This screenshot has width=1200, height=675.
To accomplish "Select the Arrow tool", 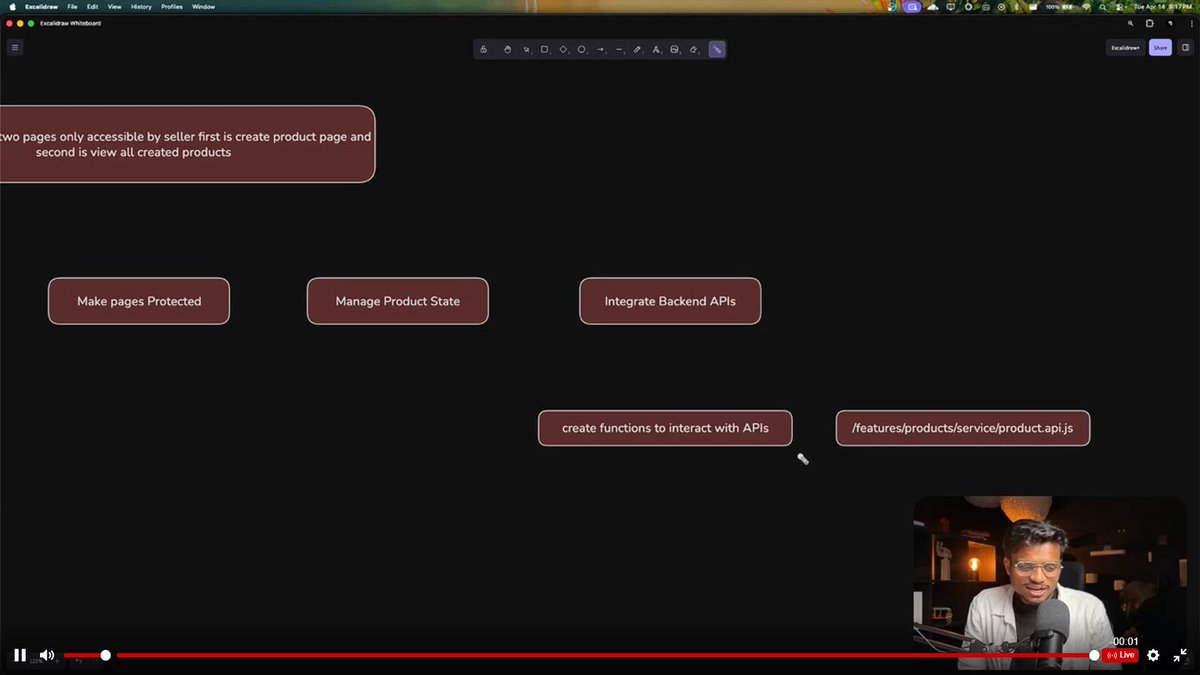I will point(601,49).
